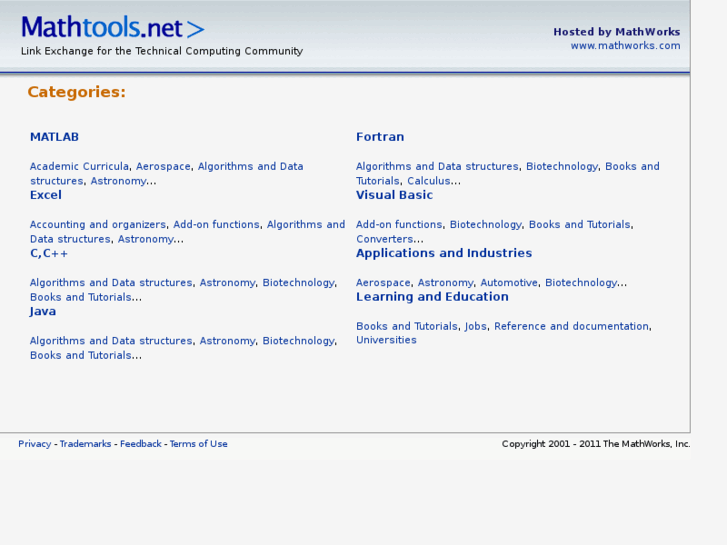Open the Privacy footer link
This screenshot has width=727, height=545.
tap(34, 444)
